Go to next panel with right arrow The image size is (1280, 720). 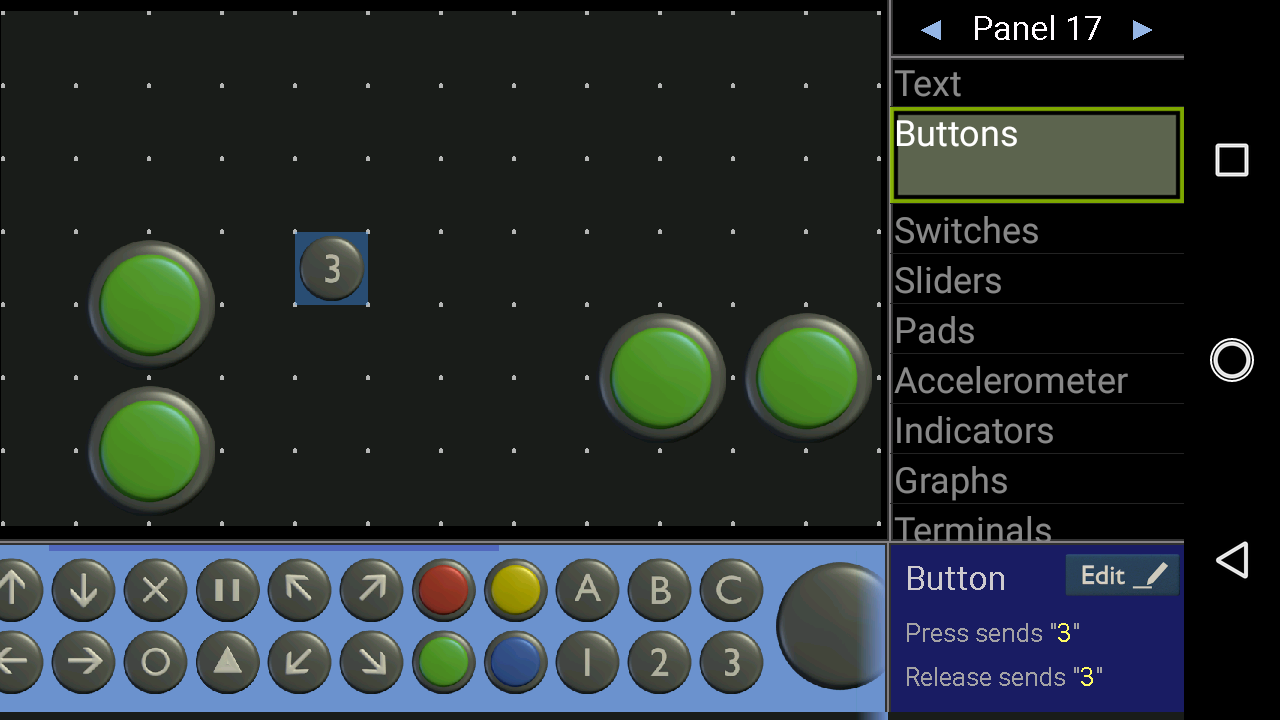1142,30
